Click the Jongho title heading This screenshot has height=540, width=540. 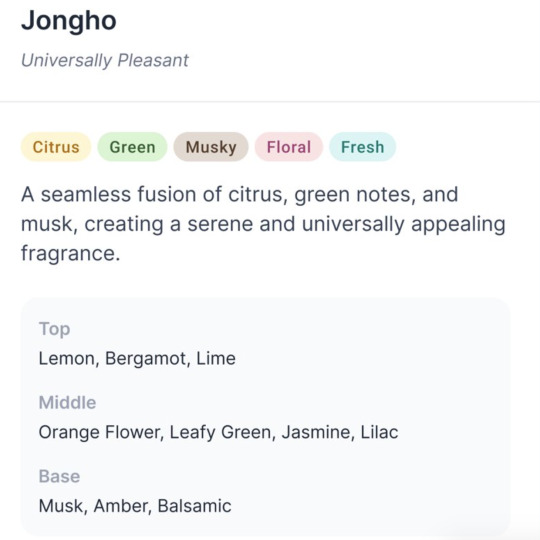point(69,21)
